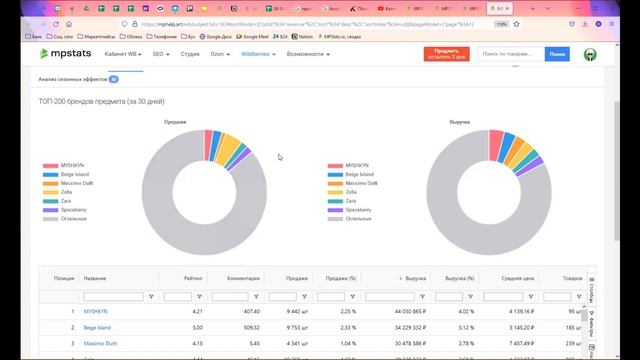Open the YouTube browser tab
Screen dimensions: 640x360
[x=387, y=8]
